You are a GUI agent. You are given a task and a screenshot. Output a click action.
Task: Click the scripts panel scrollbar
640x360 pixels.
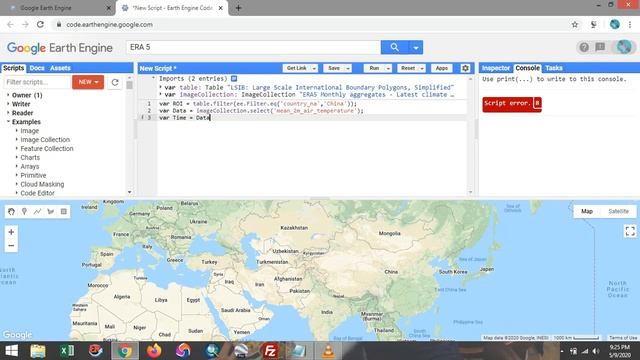pyautogui.click(x=129, y=85)
